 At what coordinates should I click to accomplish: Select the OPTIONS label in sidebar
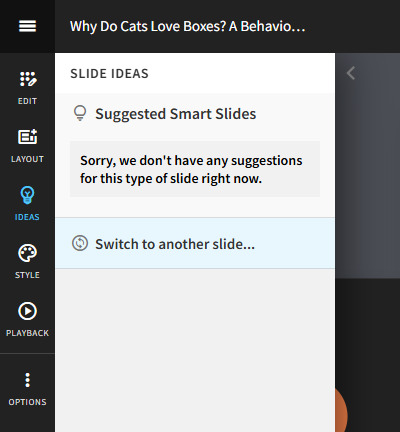tap(27, 402)
